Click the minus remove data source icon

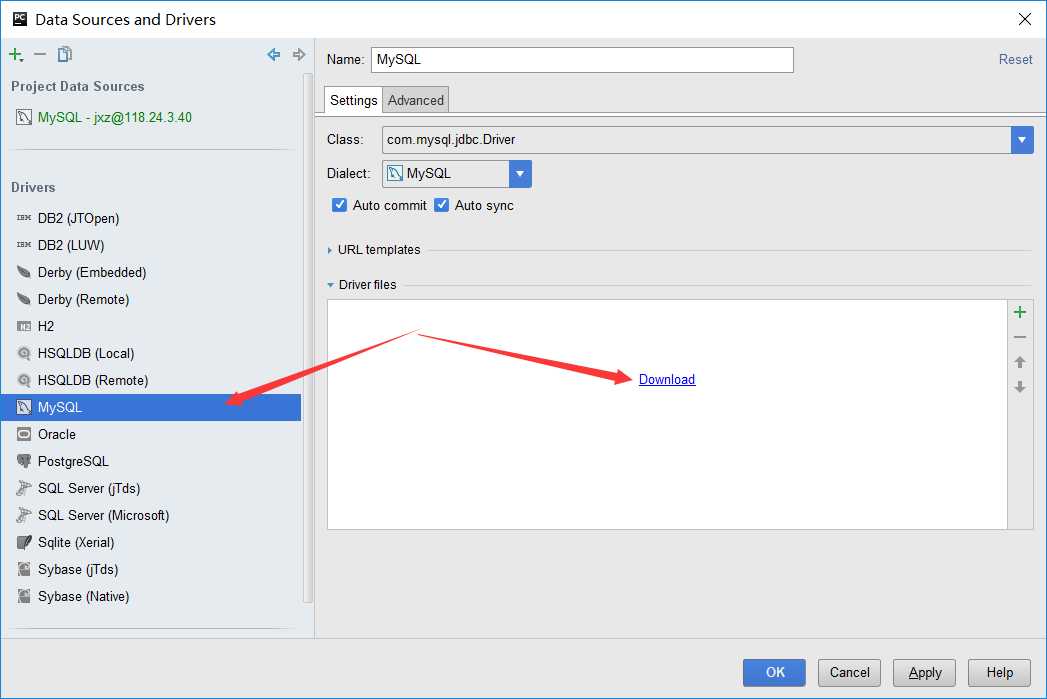click(40, 54)
